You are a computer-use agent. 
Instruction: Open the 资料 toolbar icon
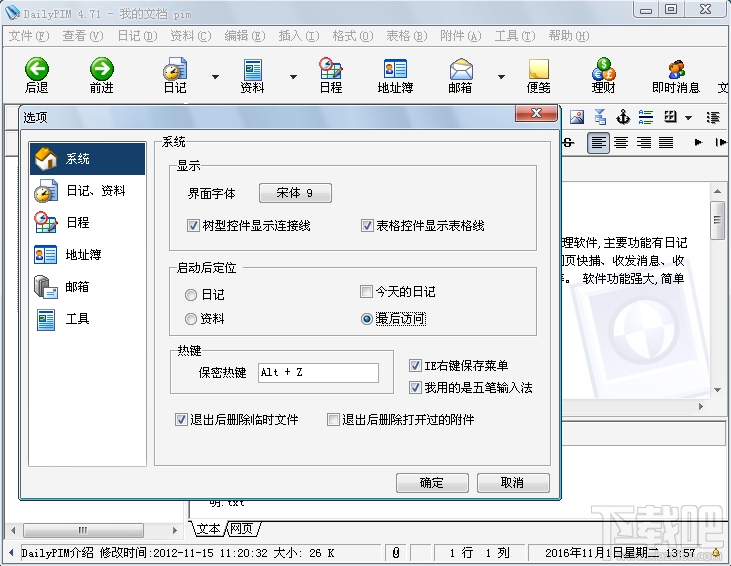point(252,69)
